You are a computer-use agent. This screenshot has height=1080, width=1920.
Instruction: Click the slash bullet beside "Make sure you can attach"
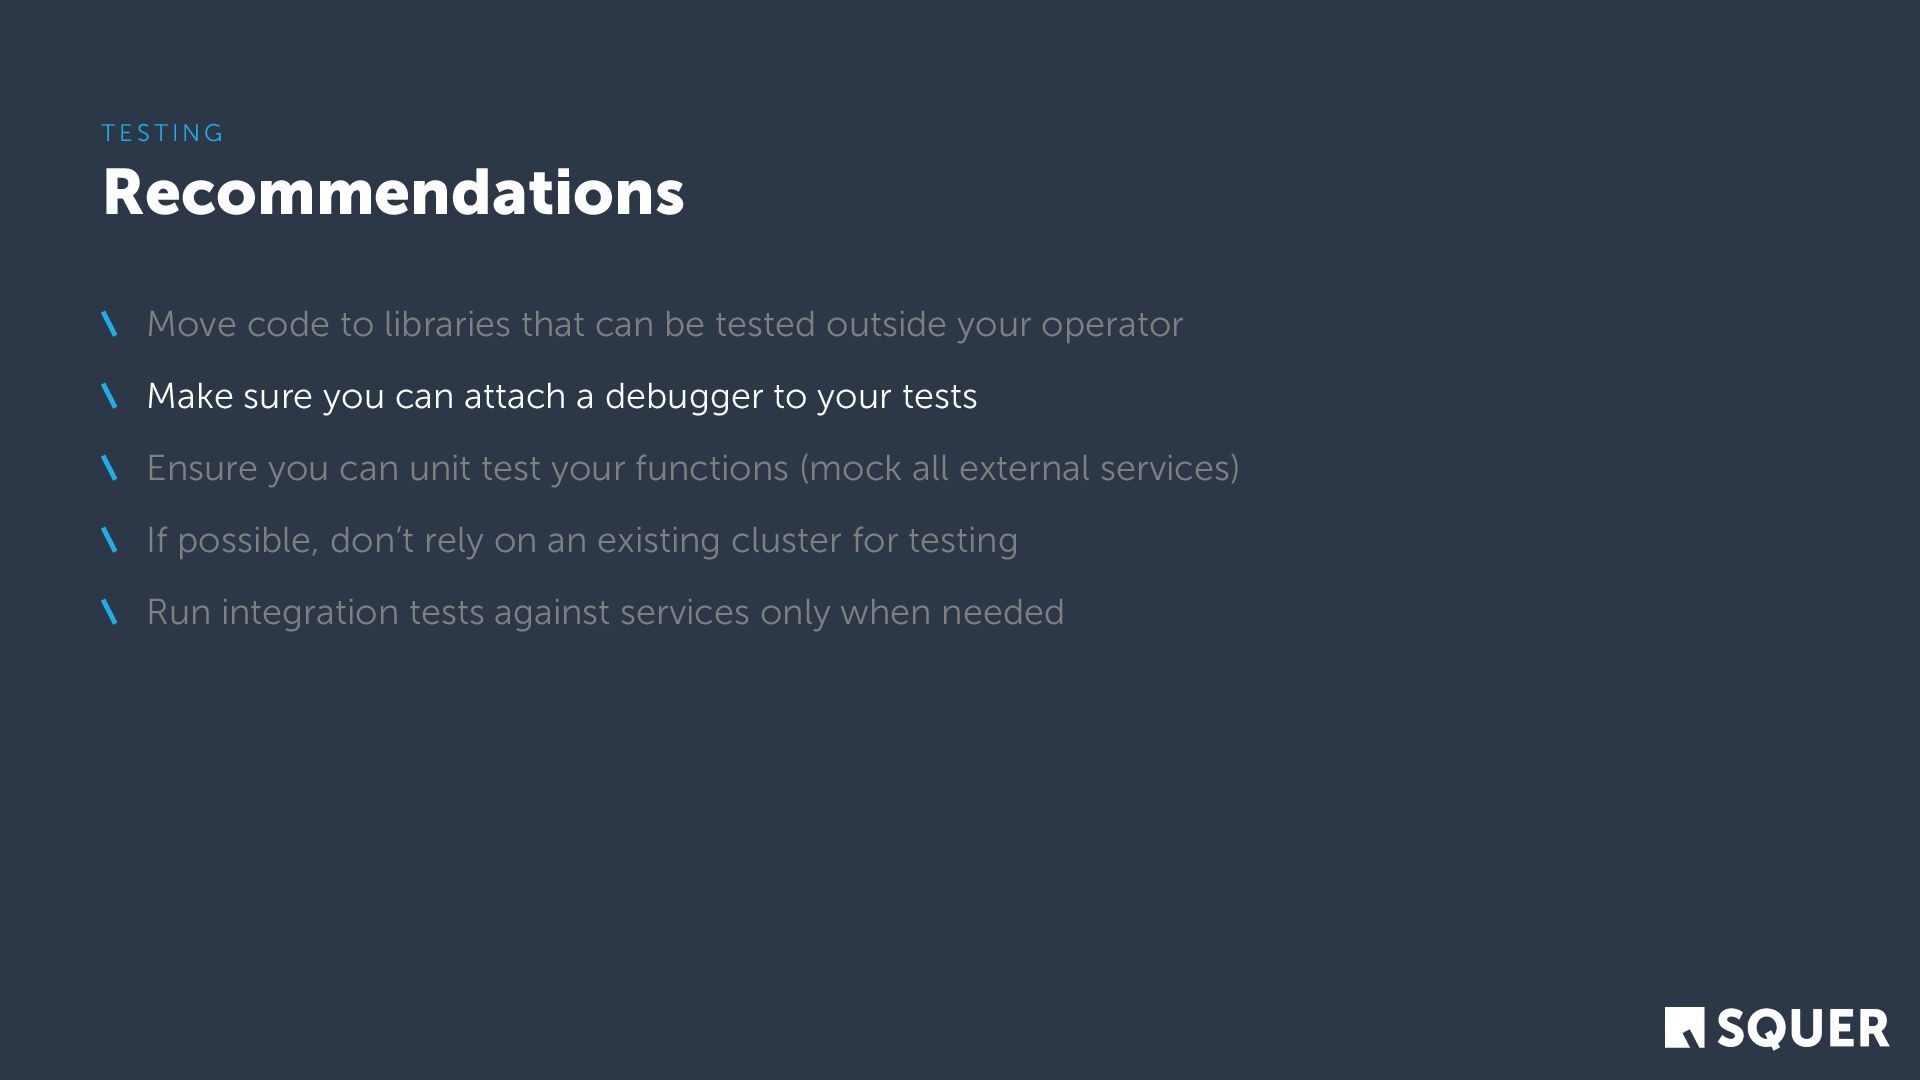pos(110,396)
